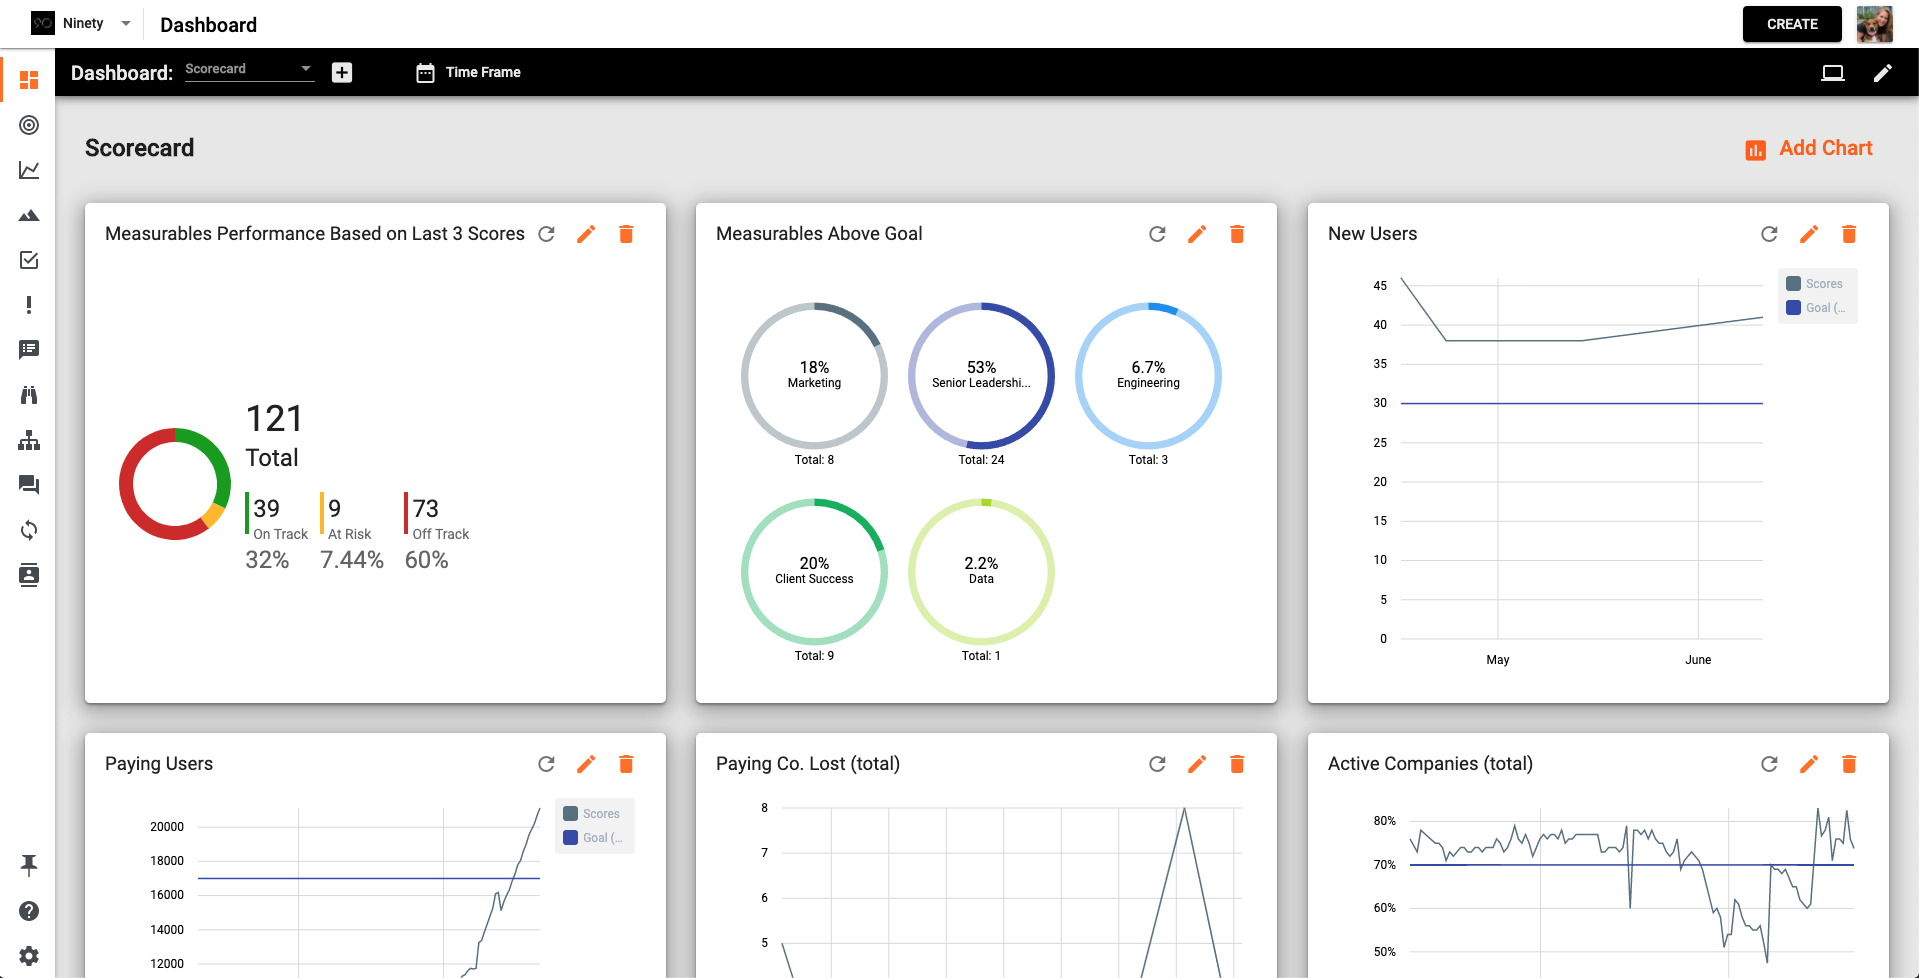Open the Time Frame selector
This screenshot has height=978, width=1919.
pyautogui.click(x=468, y=72)
